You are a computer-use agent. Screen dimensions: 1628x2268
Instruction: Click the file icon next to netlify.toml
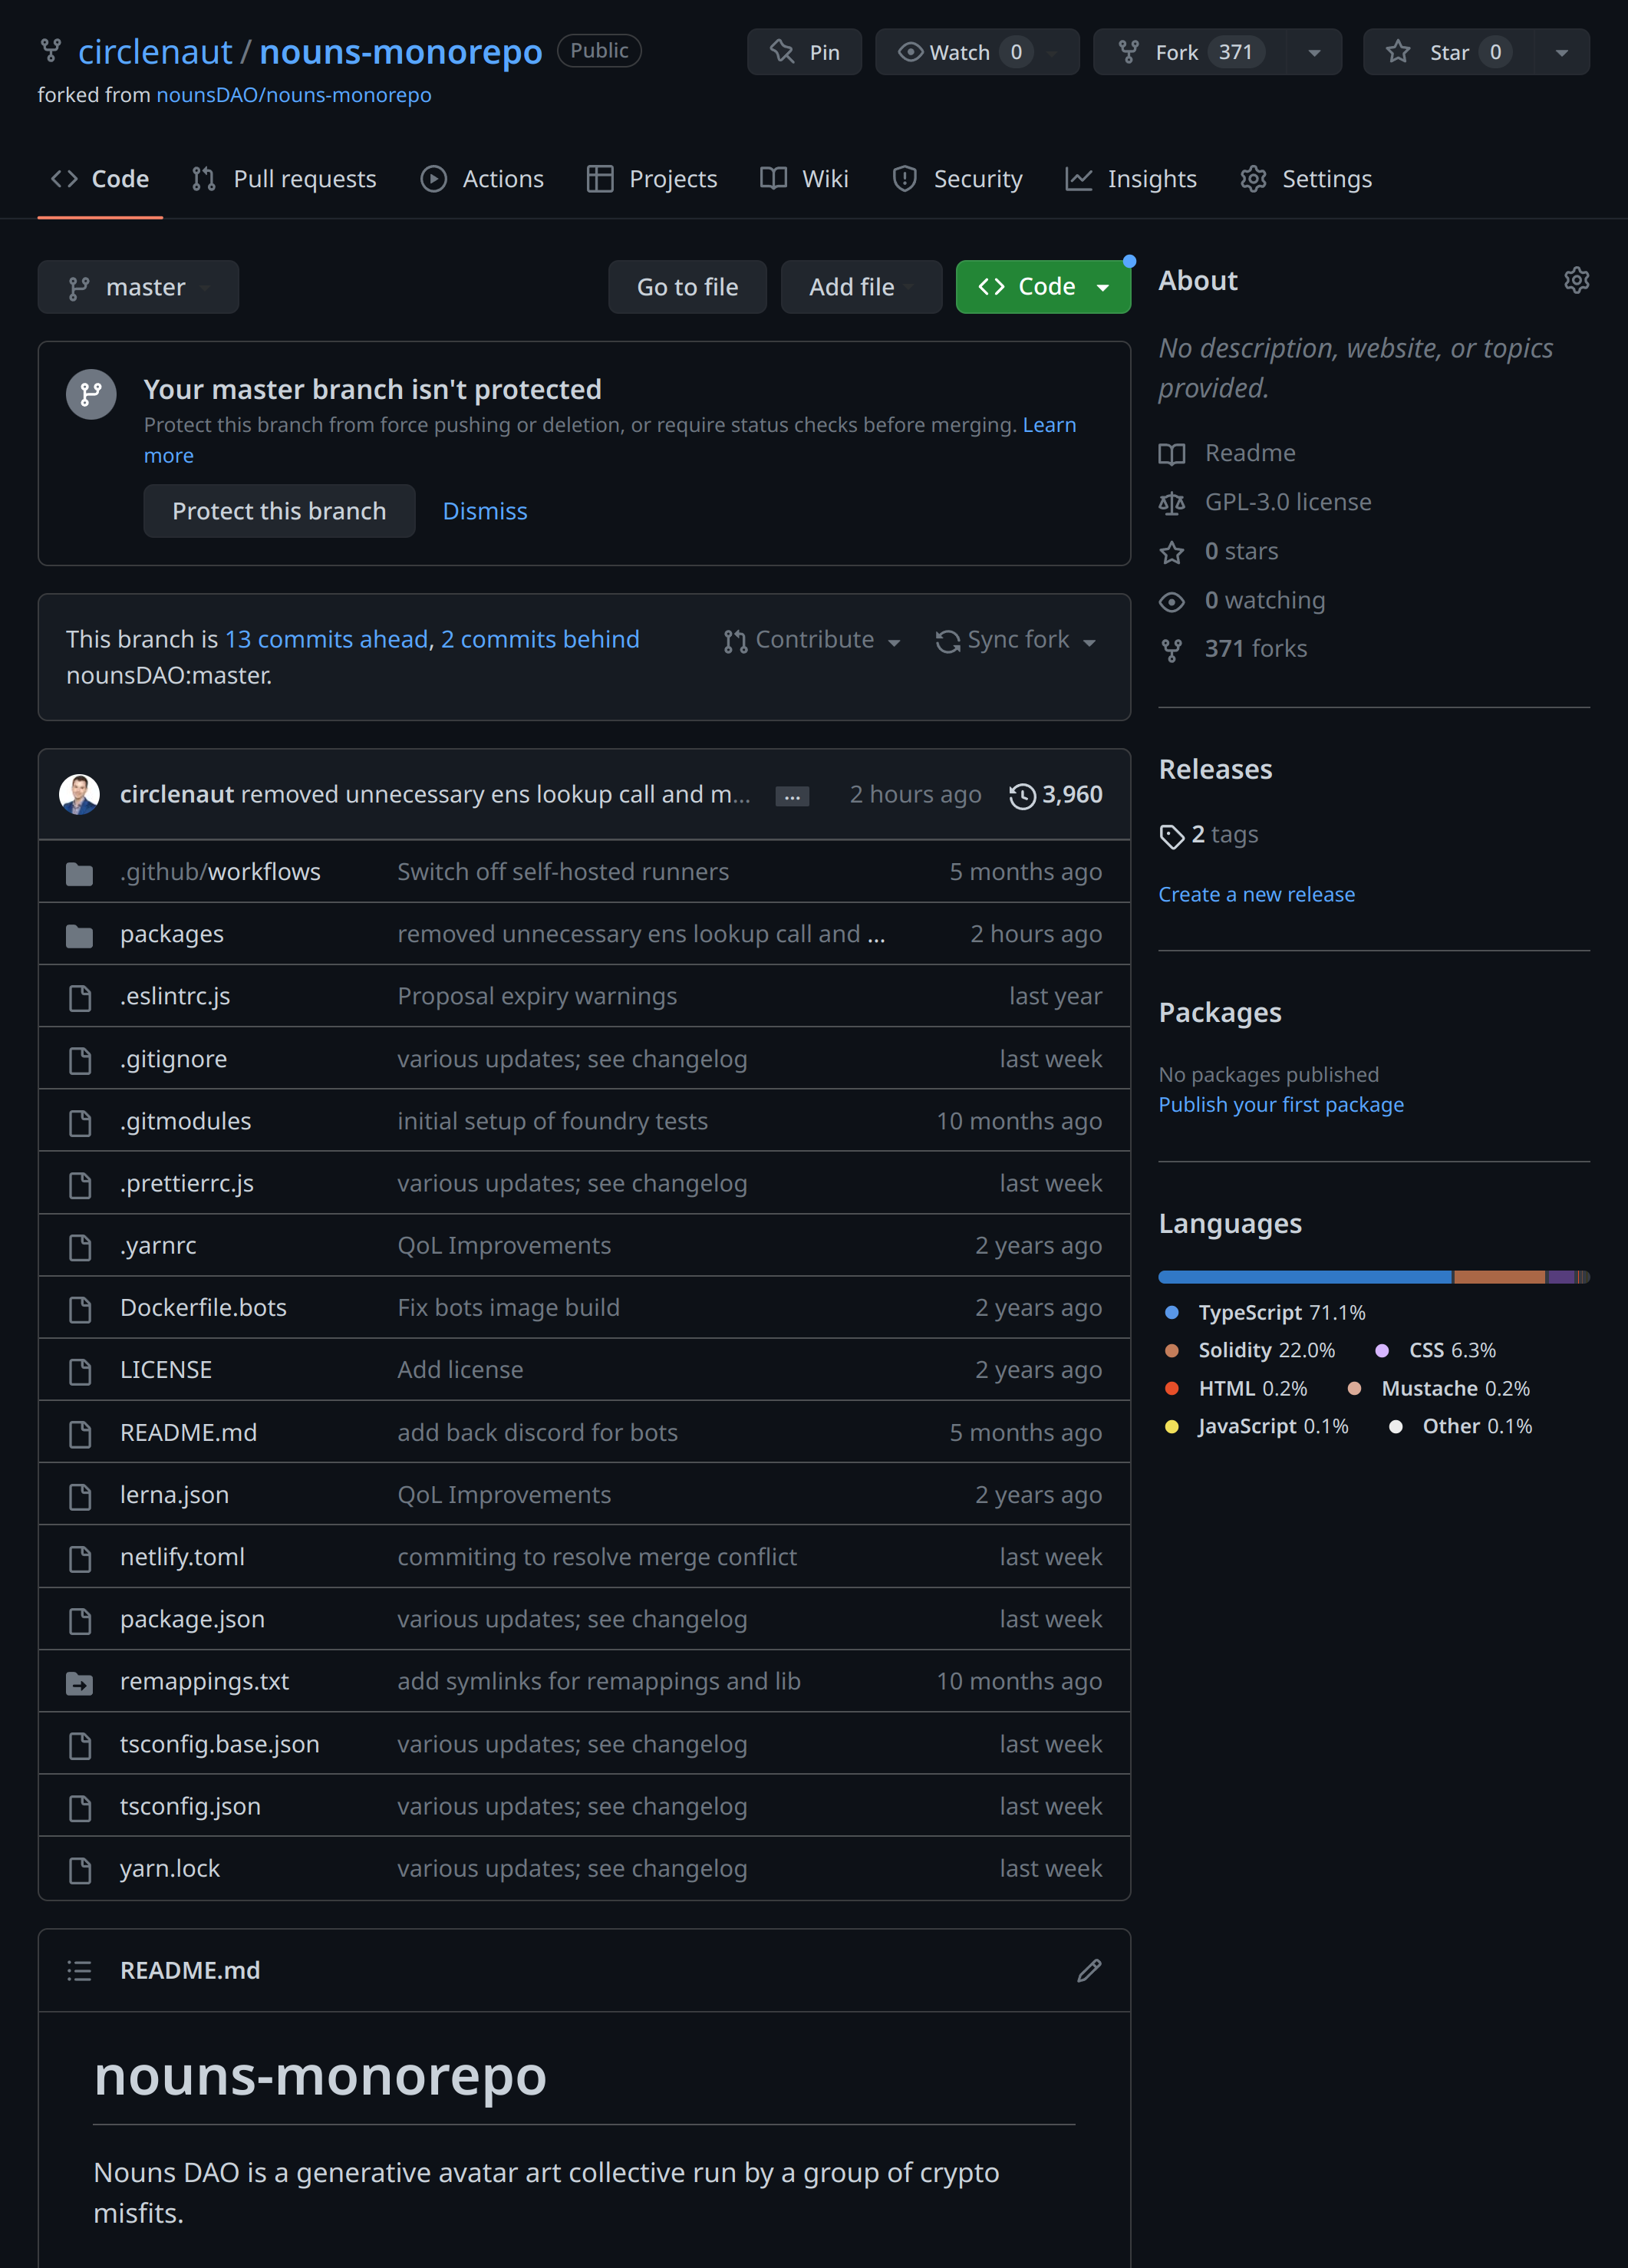(79, 1558)
